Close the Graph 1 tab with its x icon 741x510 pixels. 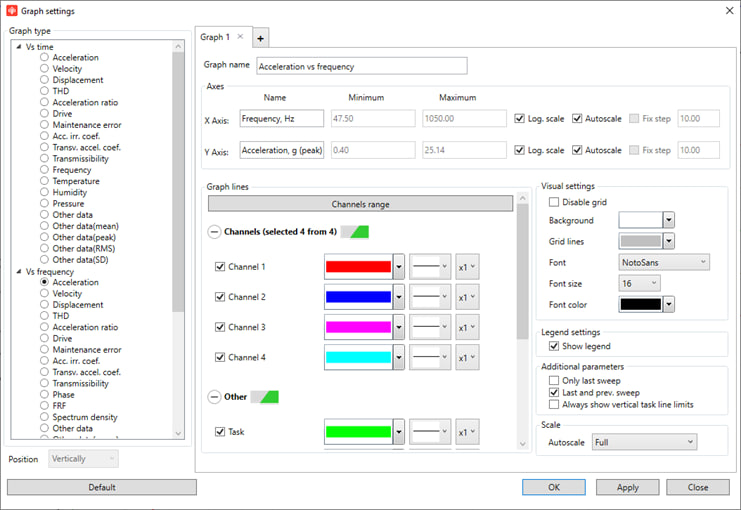coord(240,36)
